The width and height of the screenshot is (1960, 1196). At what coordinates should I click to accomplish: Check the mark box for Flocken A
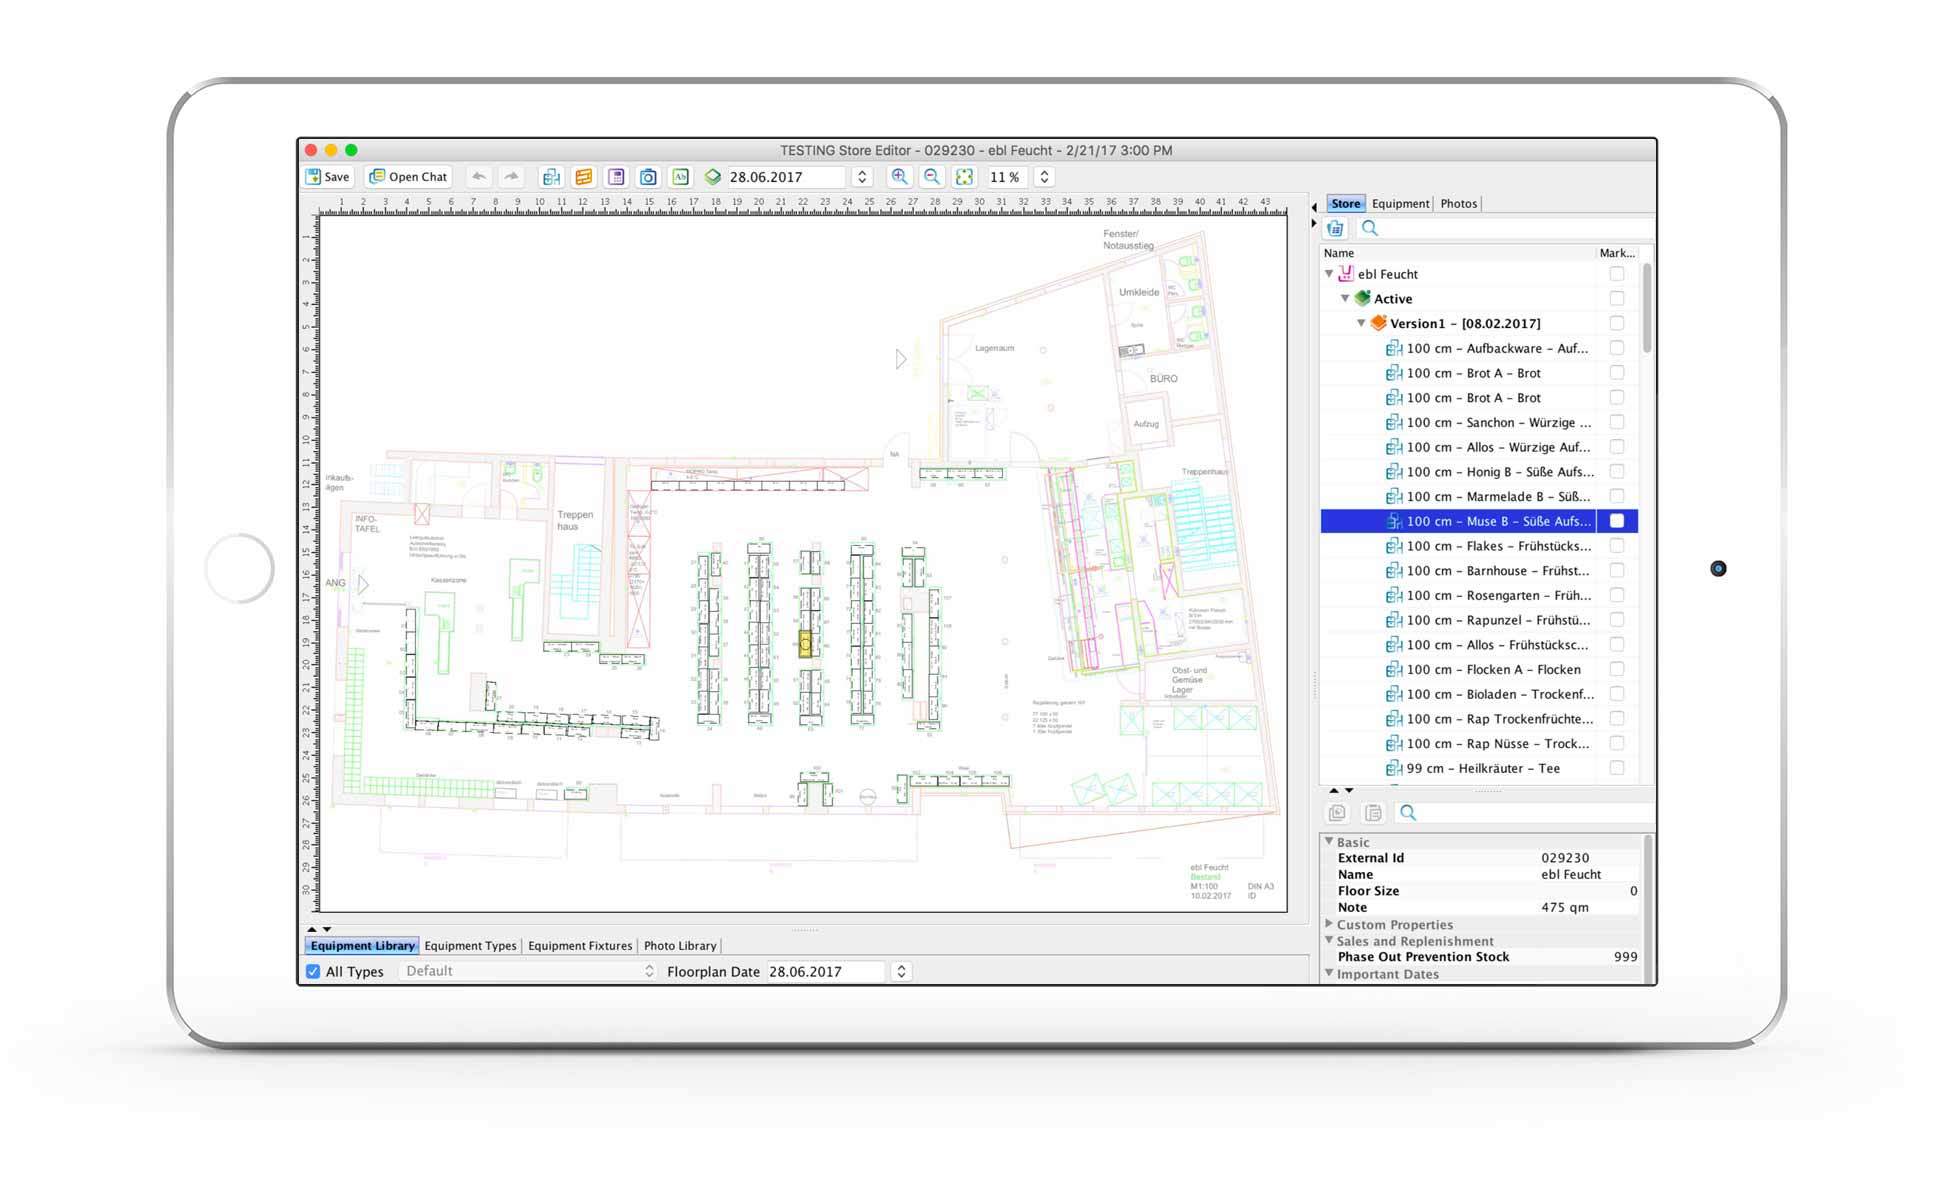1616,669
